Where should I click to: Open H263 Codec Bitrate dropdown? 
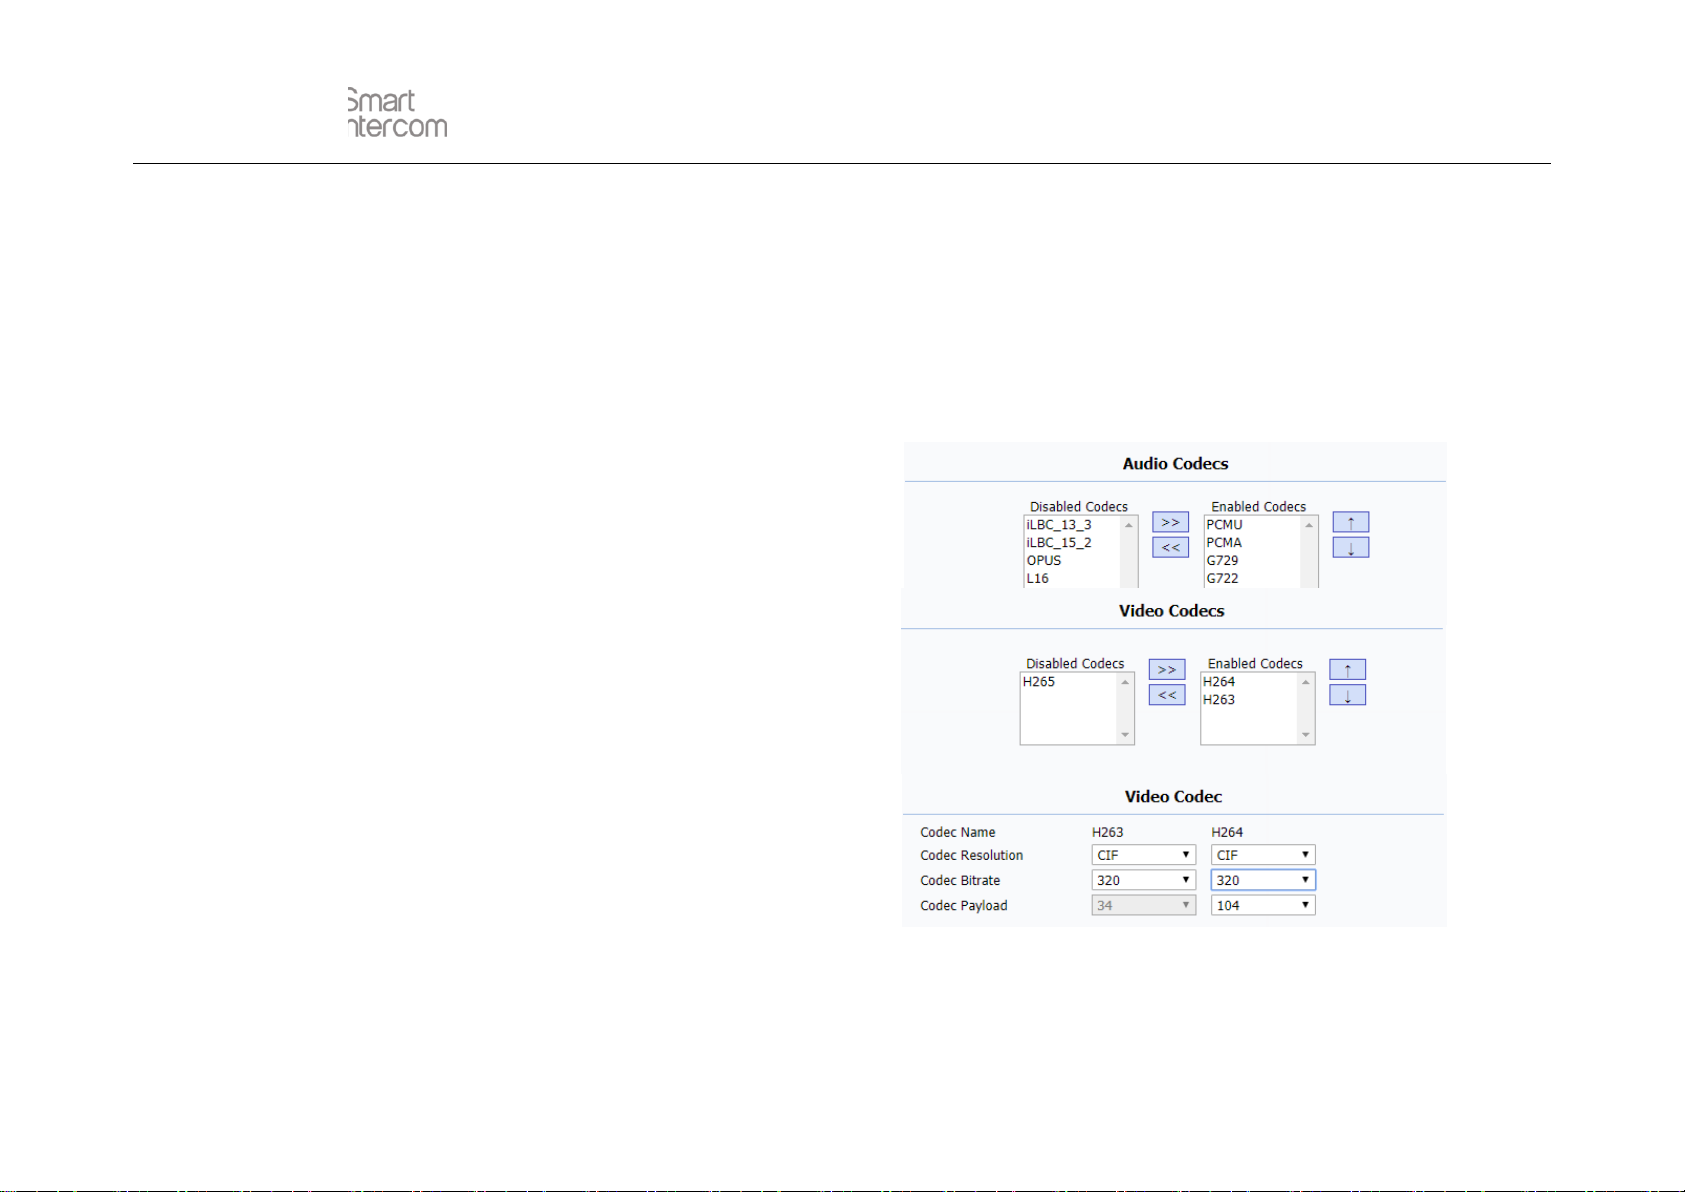1143,880
